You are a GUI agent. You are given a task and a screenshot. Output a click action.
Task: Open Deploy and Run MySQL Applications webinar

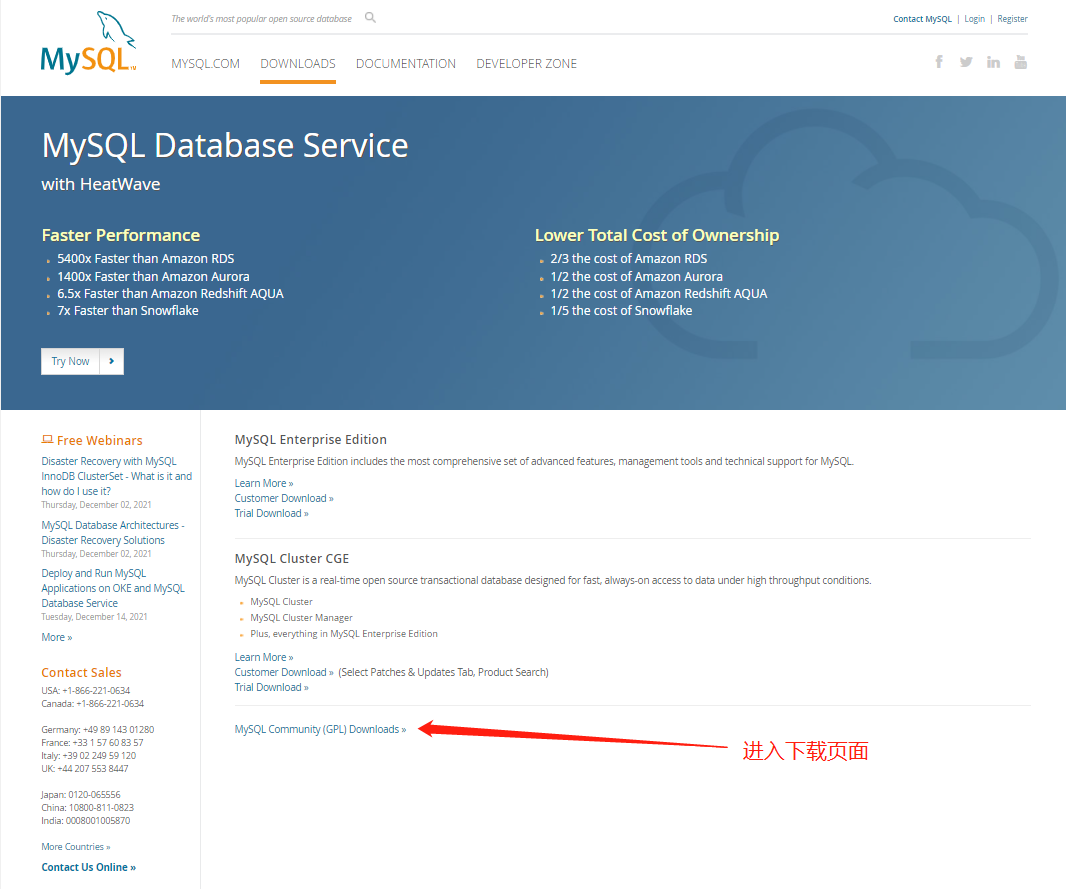[x=113, y=588]
